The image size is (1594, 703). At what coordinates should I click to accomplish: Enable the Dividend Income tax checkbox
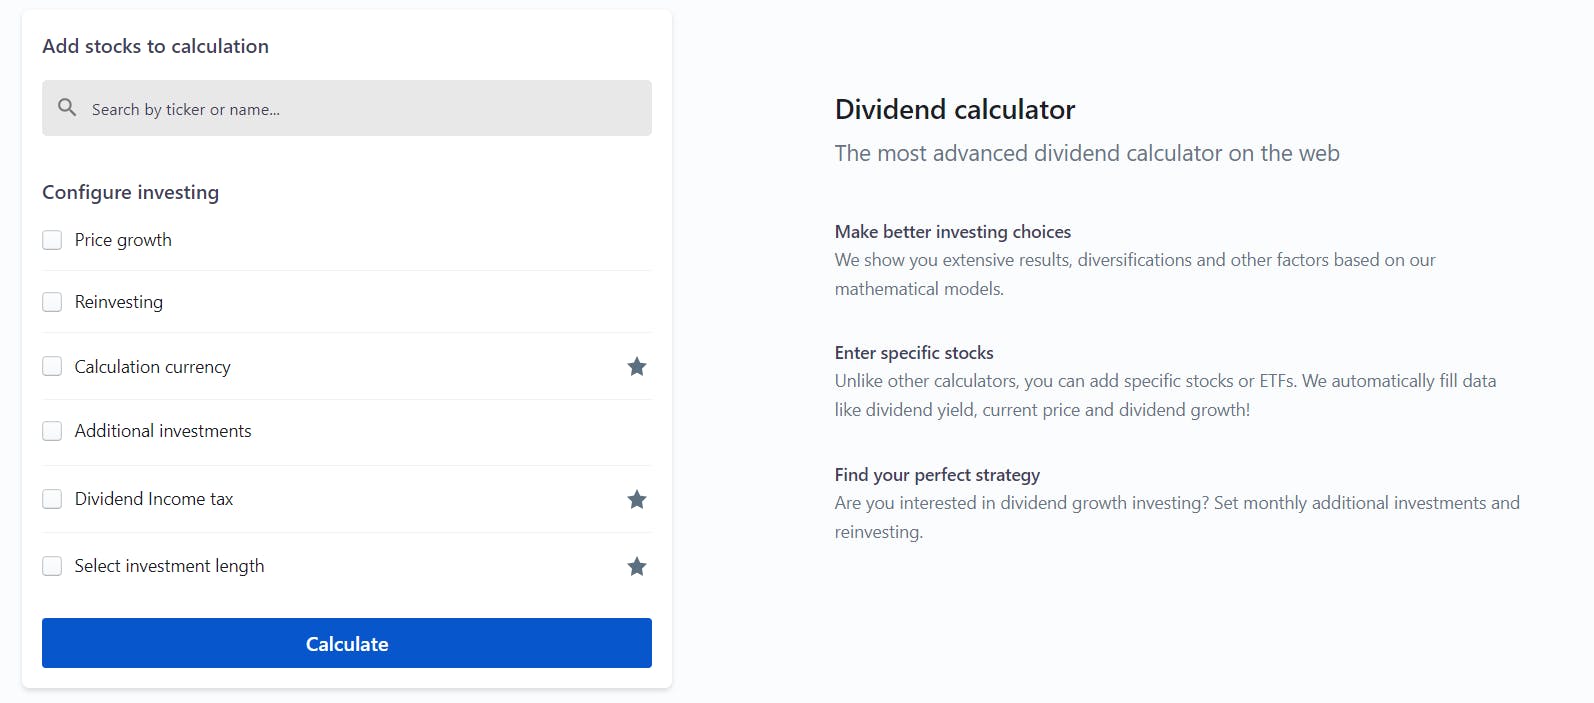(52, 499)
